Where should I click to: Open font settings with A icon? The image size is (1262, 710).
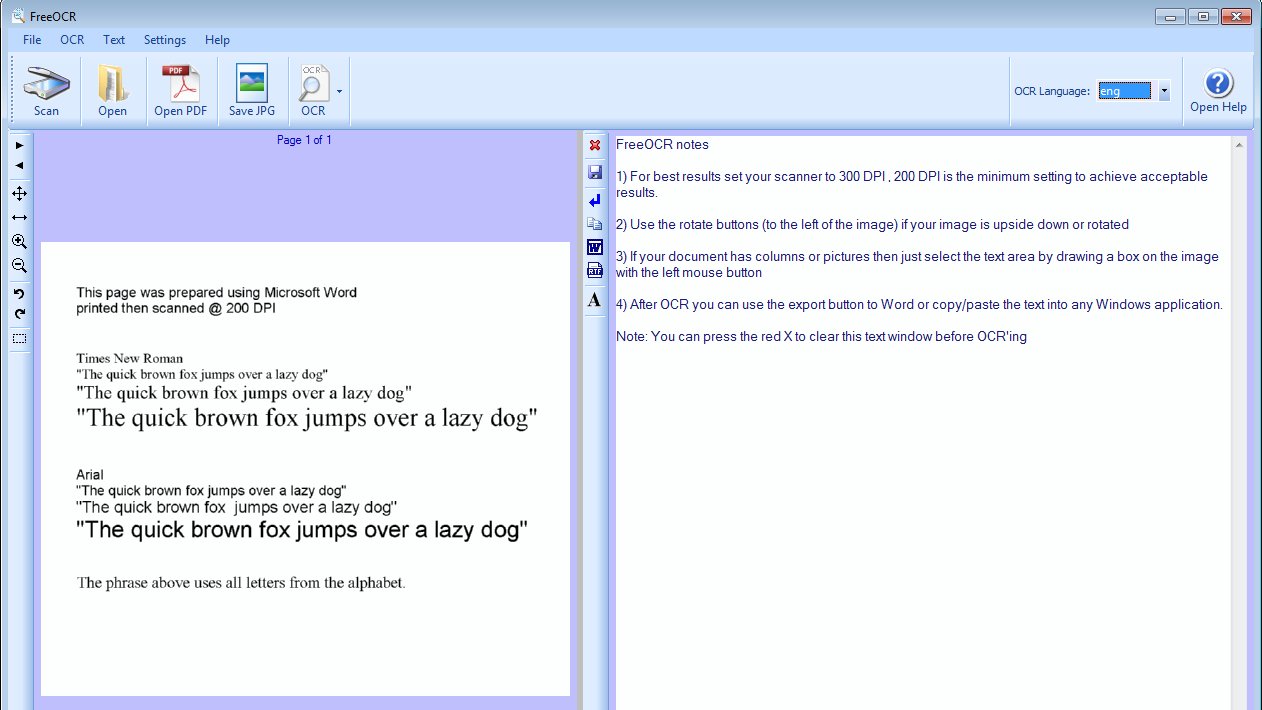click(x=595, y=299)
